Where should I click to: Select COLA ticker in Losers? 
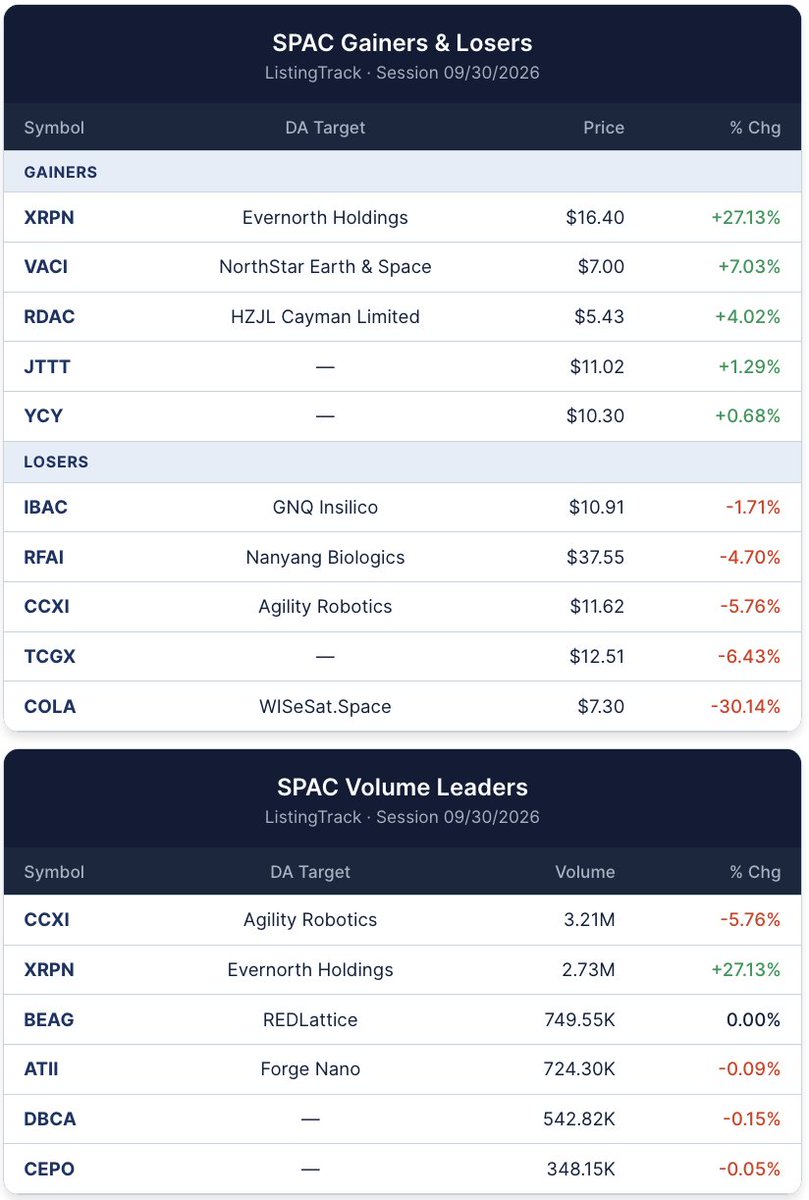pyautogui.click(x=50, y=707)
